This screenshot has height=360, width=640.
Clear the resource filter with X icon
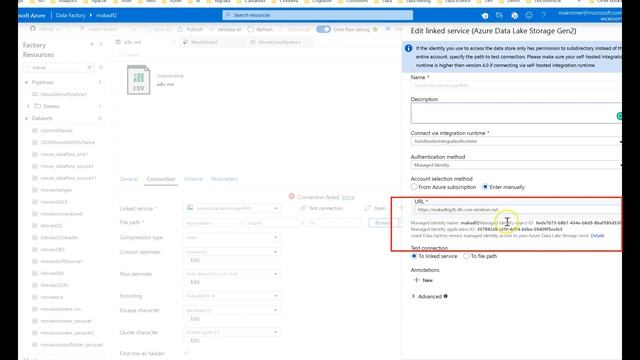(x=89, y=67)
